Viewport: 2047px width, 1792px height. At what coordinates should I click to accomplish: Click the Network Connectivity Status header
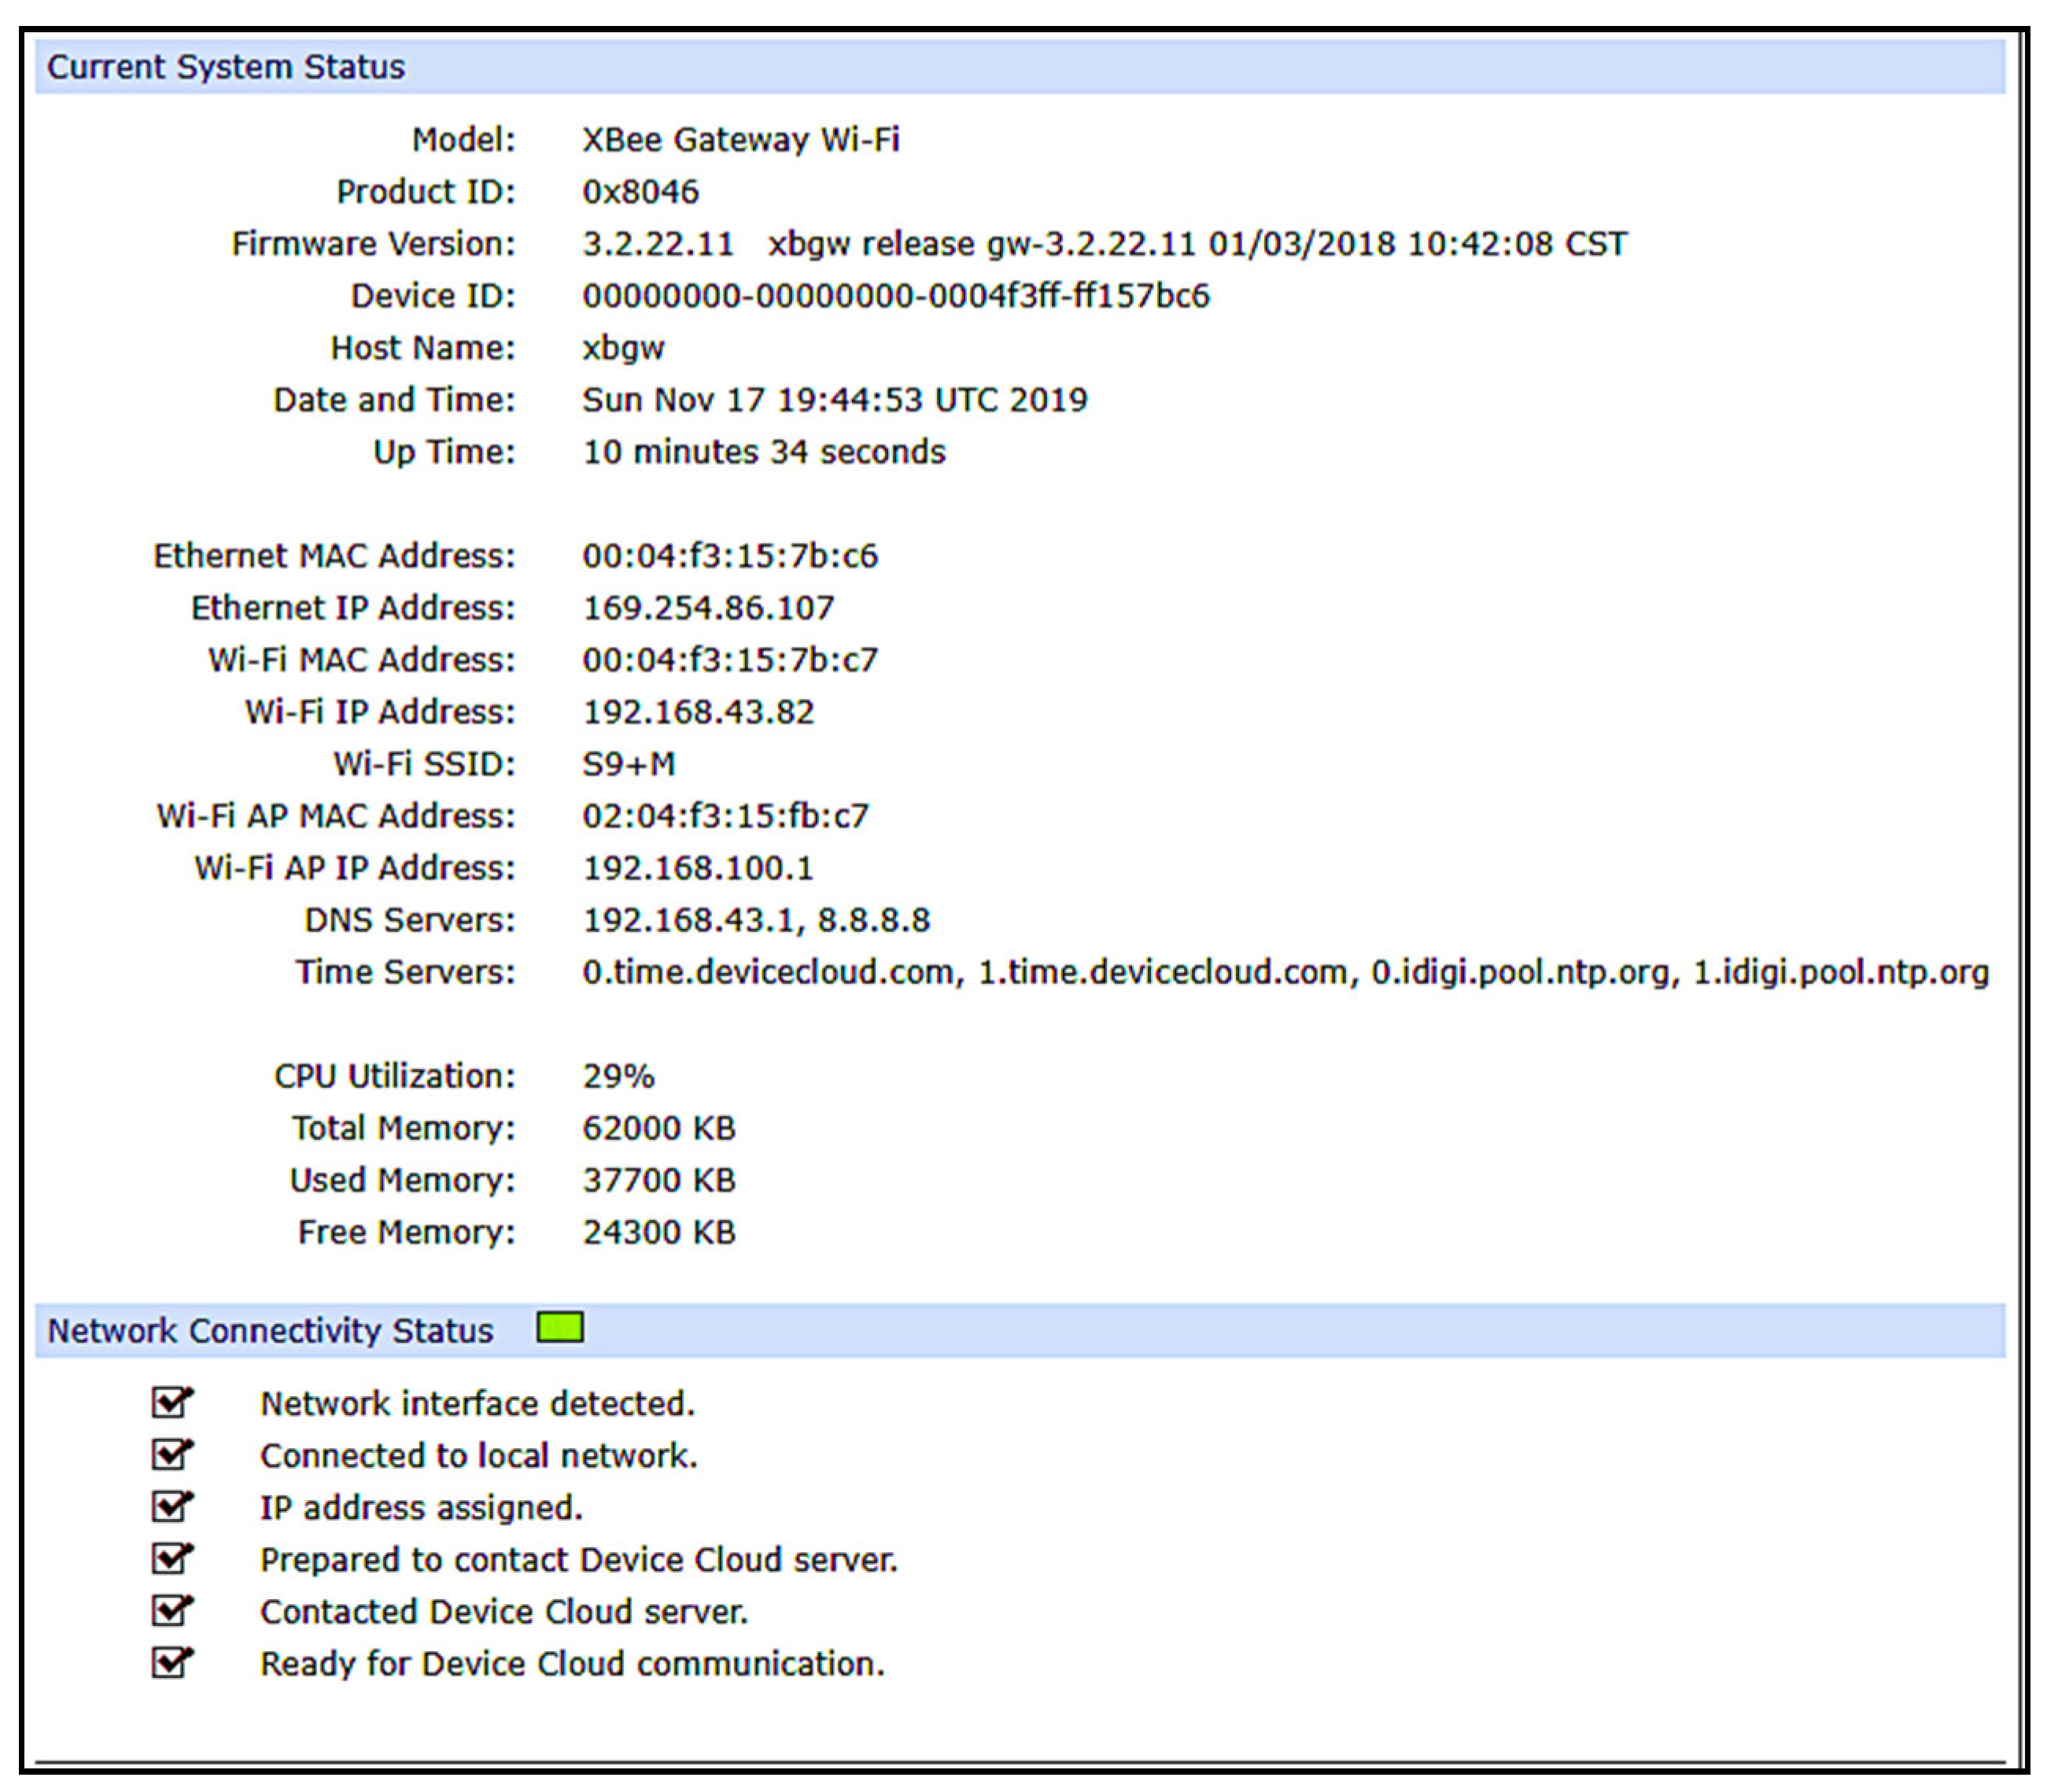(x=270, y=1331)
